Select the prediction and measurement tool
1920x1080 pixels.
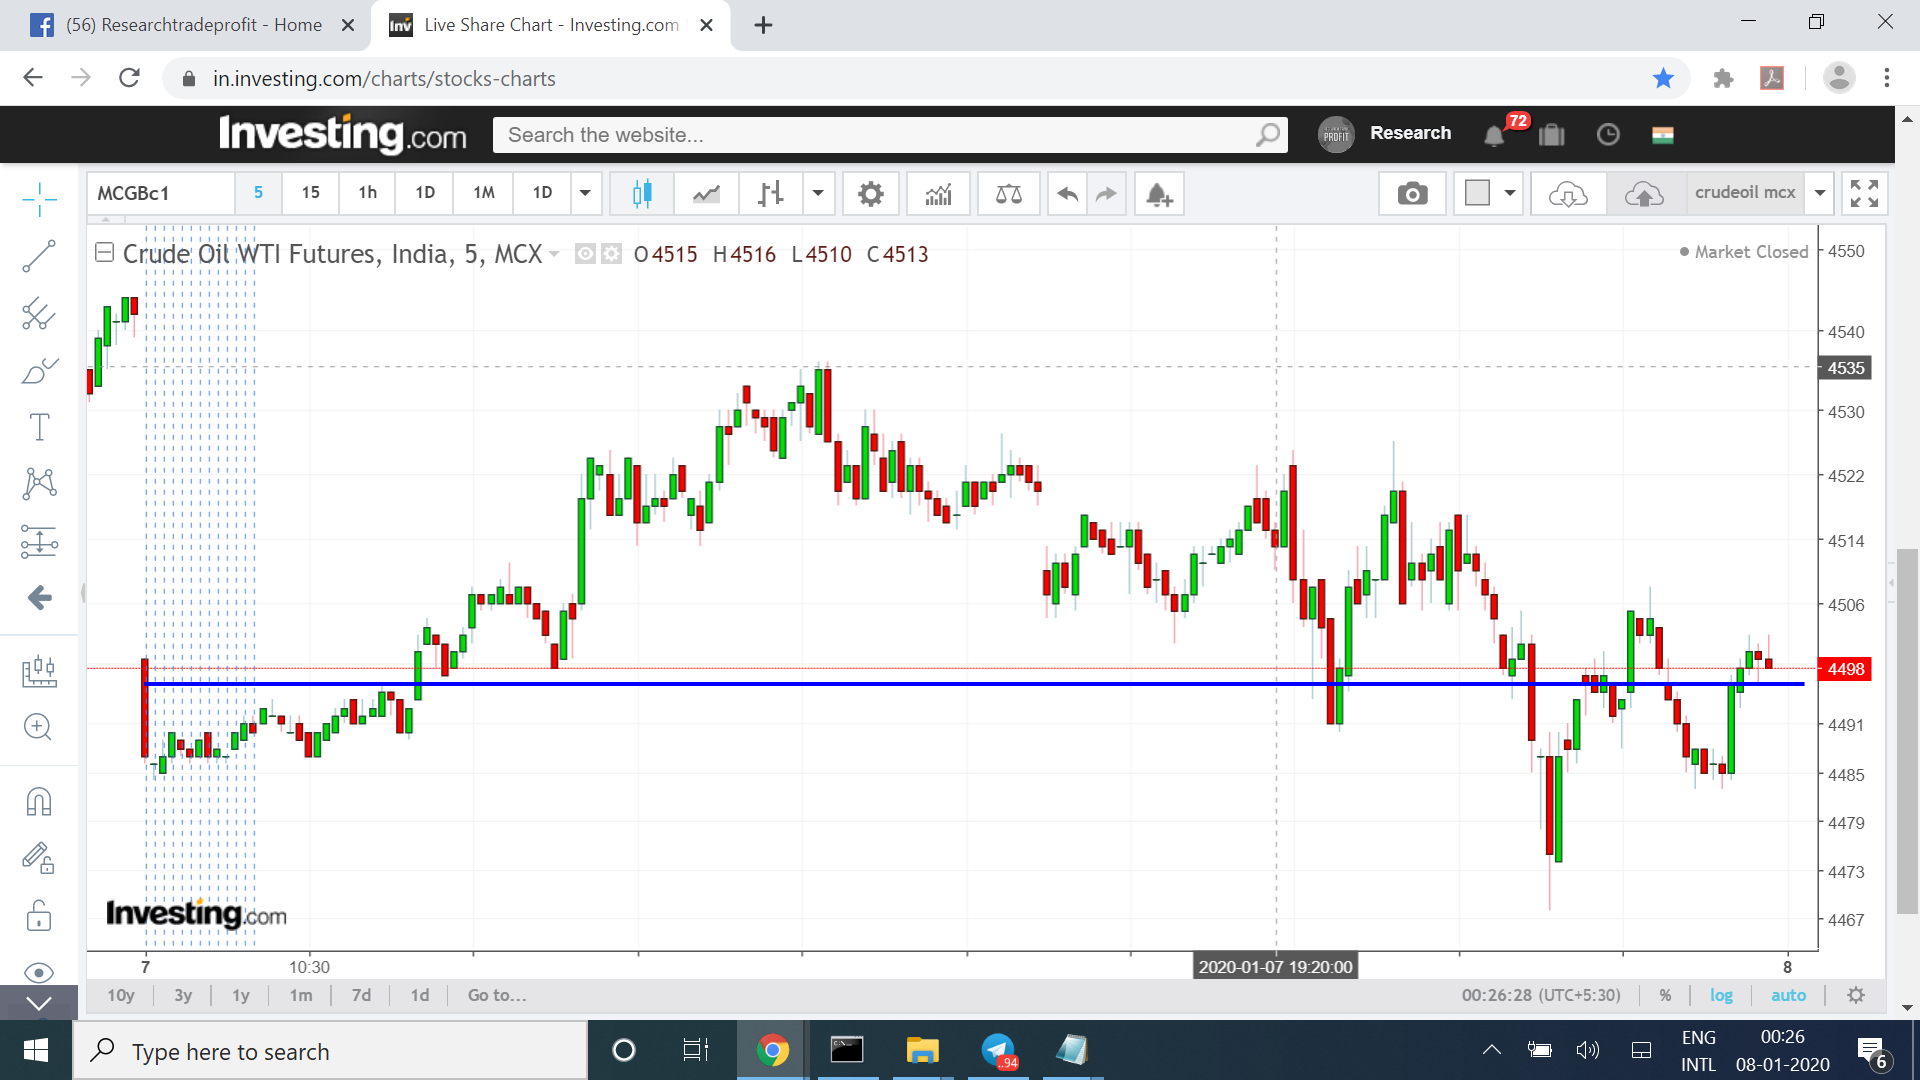39,542
